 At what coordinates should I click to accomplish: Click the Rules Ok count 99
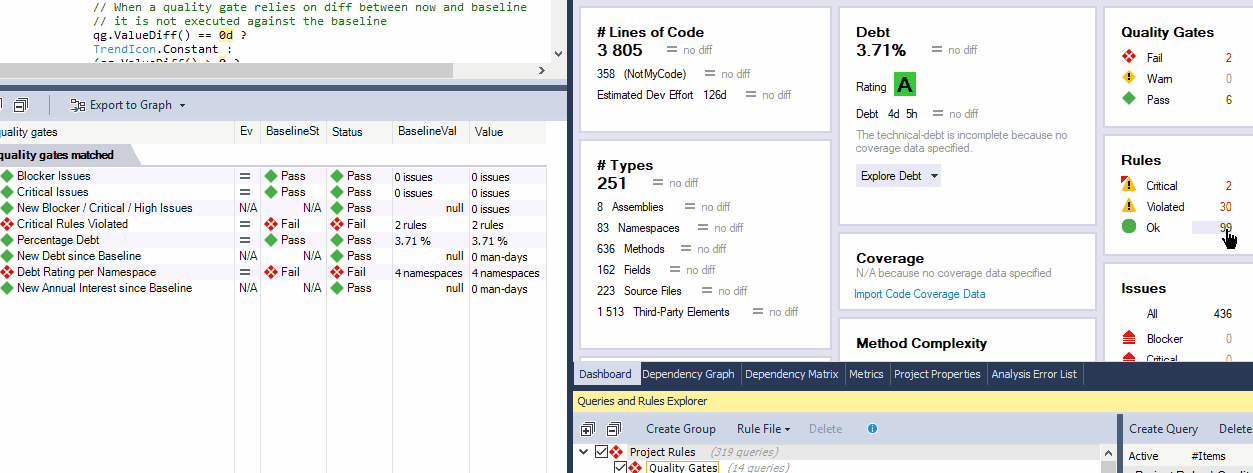point(1225,228)
